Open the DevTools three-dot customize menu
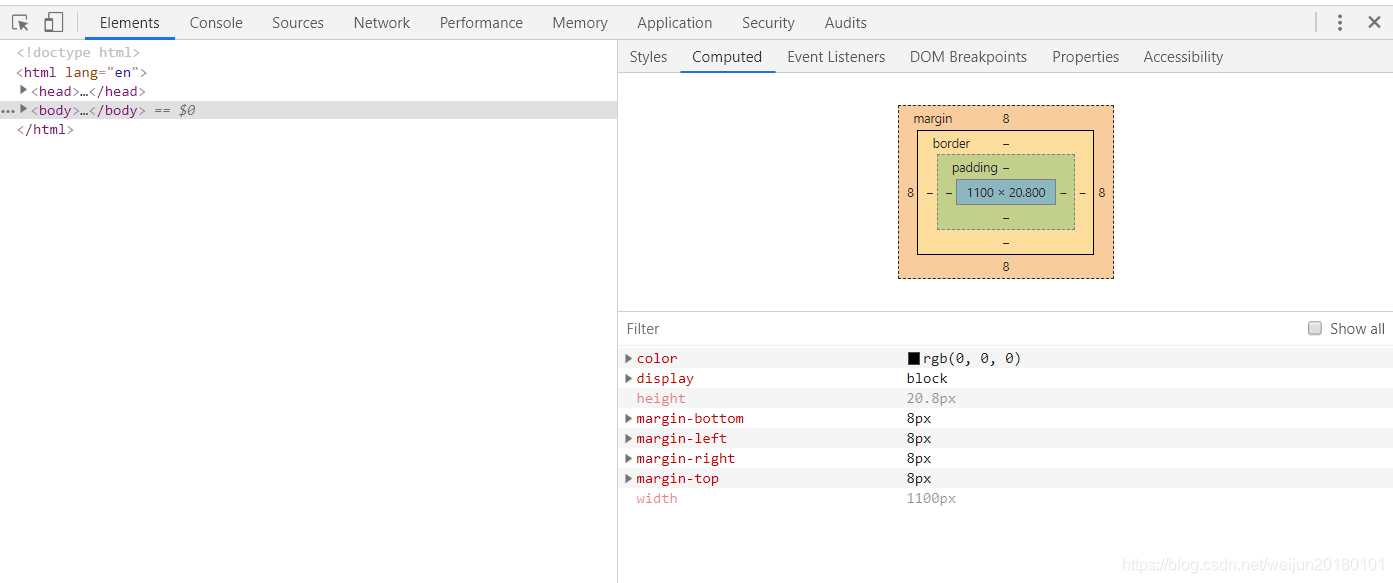 (x=1340, y=22)
